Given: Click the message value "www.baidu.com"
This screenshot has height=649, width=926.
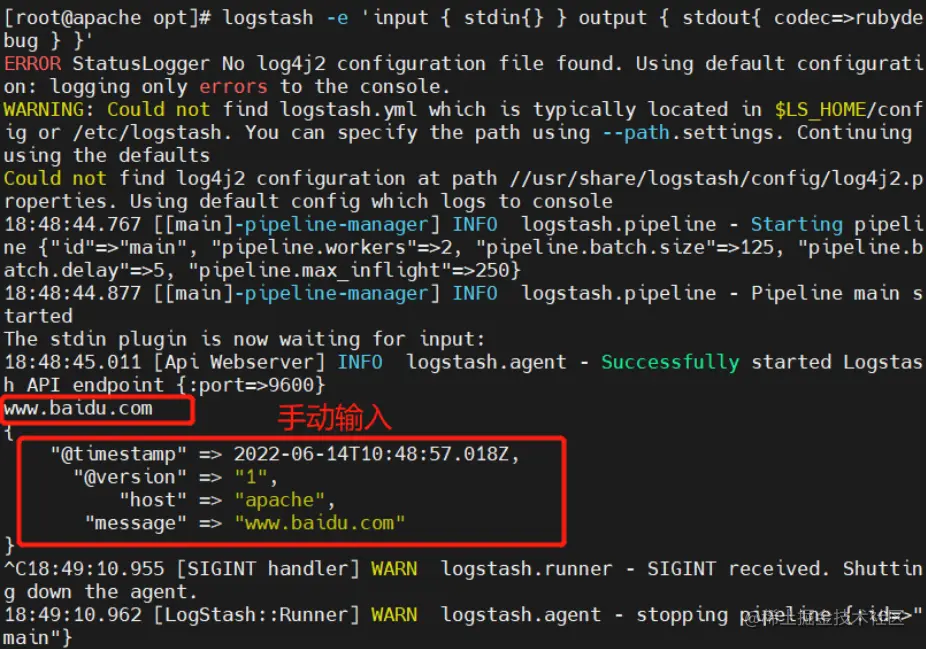Looking at the screenshot, I should [x=319, y=523].
